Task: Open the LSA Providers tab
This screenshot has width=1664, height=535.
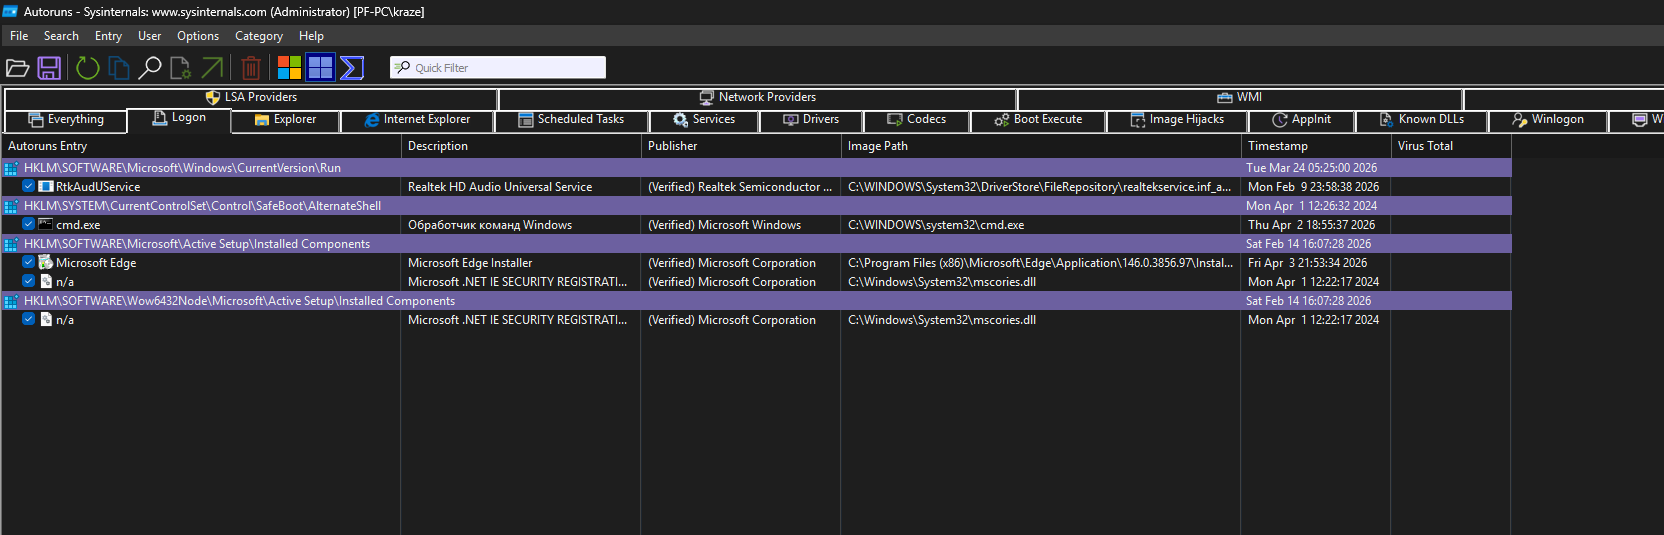Action: tap(251, 98)
